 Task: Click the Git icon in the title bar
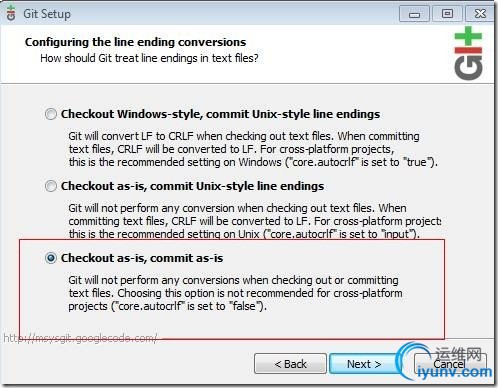pos(11,13)
